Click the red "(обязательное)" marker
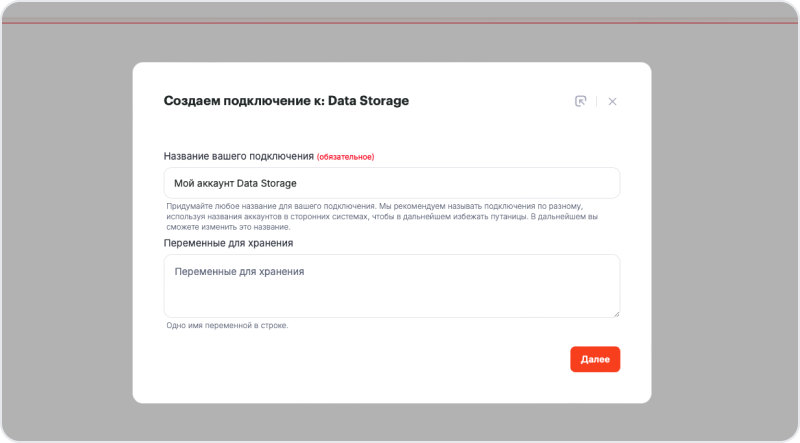The height and width of the screenshot is (443, 800). [345, 157]
